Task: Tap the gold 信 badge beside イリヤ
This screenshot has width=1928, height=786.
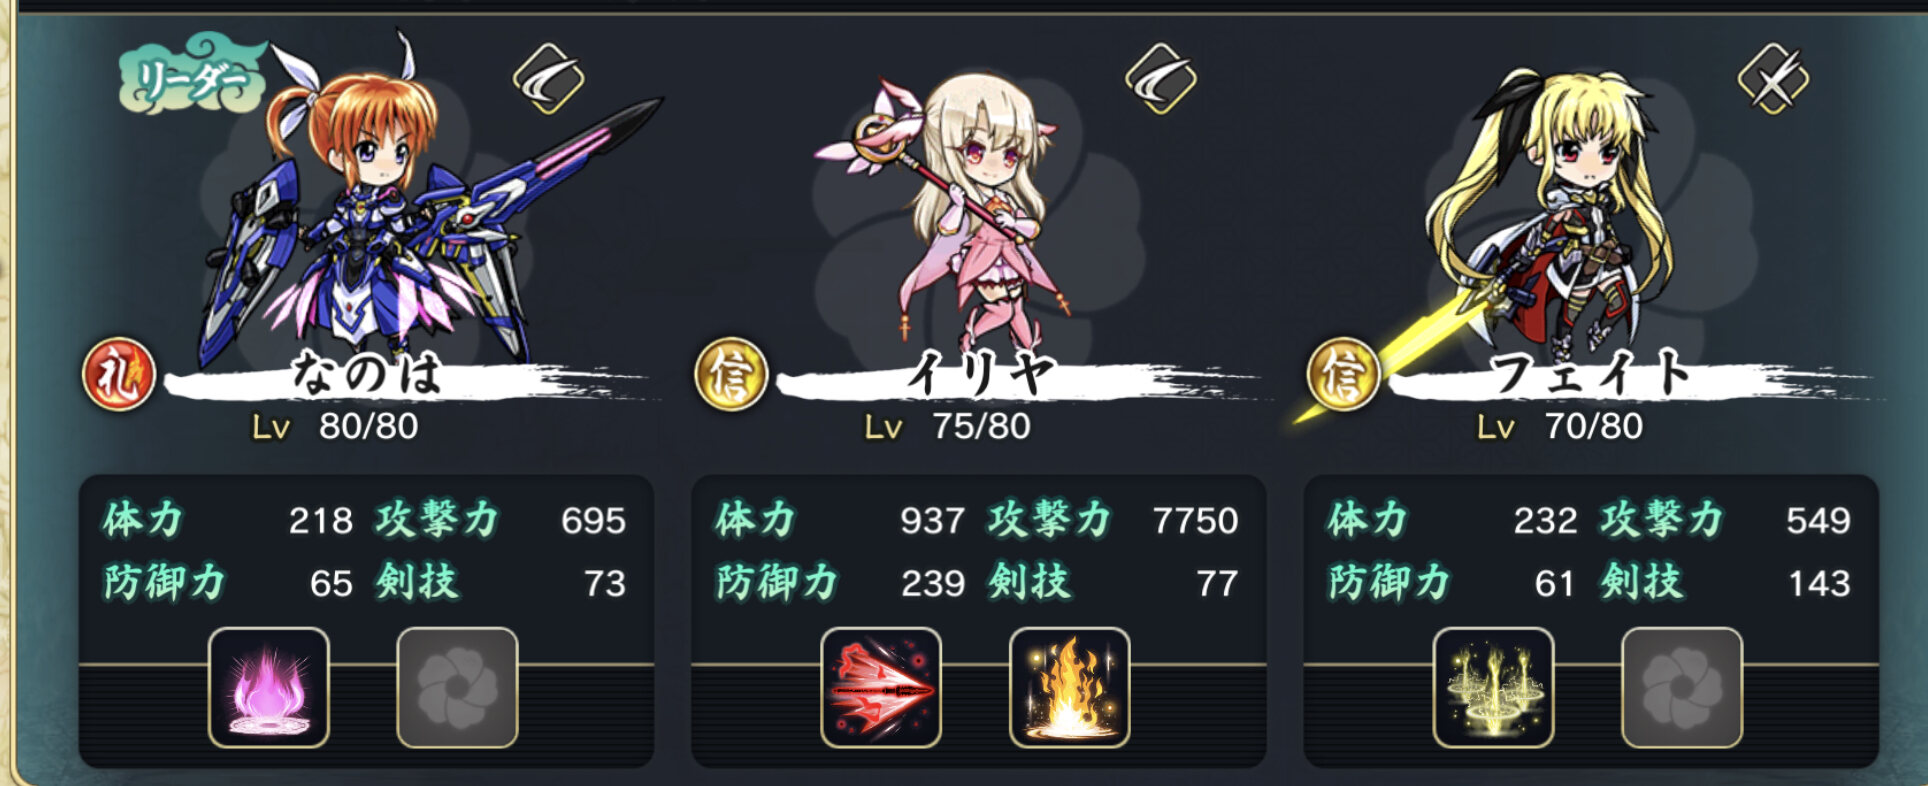Action: pyautogui.click(x=731, y=375)
